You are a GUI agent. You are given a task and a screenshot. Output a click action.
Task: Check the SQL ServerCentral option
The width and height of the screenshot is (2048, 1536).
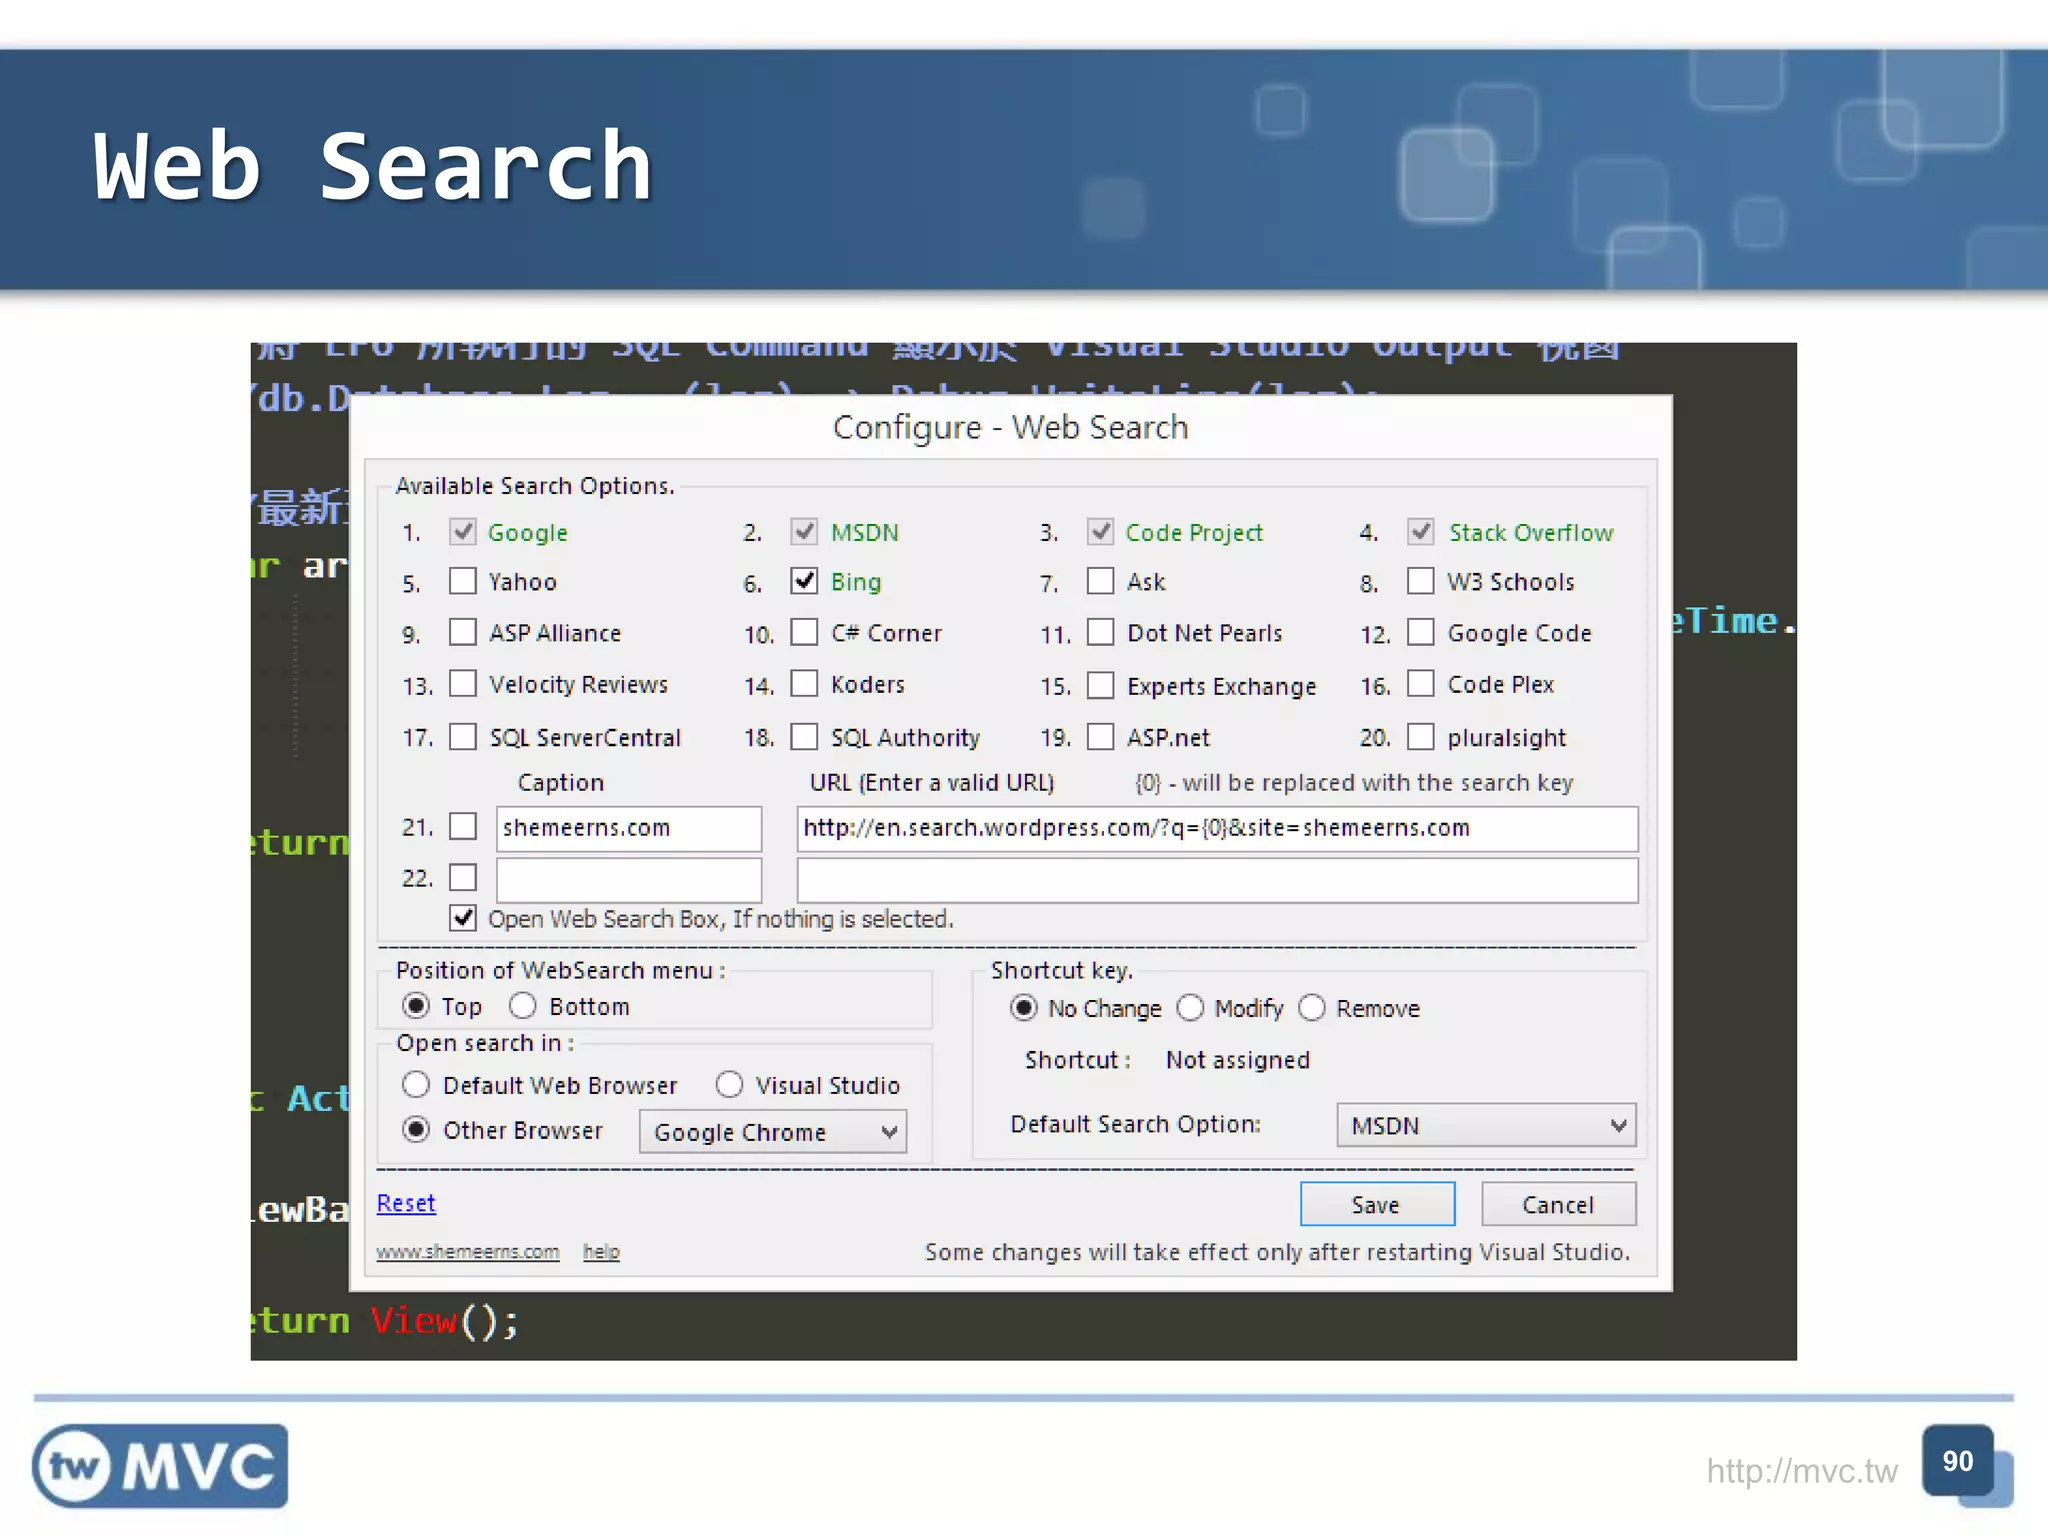463,737
